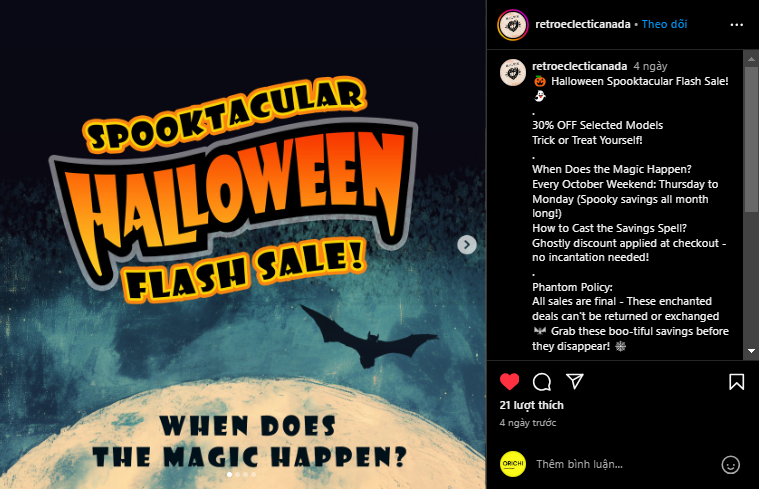Screen dimensions: 759x489
Task: Open comments via the speech bubble icon
Action: click(x=542, y=382)
